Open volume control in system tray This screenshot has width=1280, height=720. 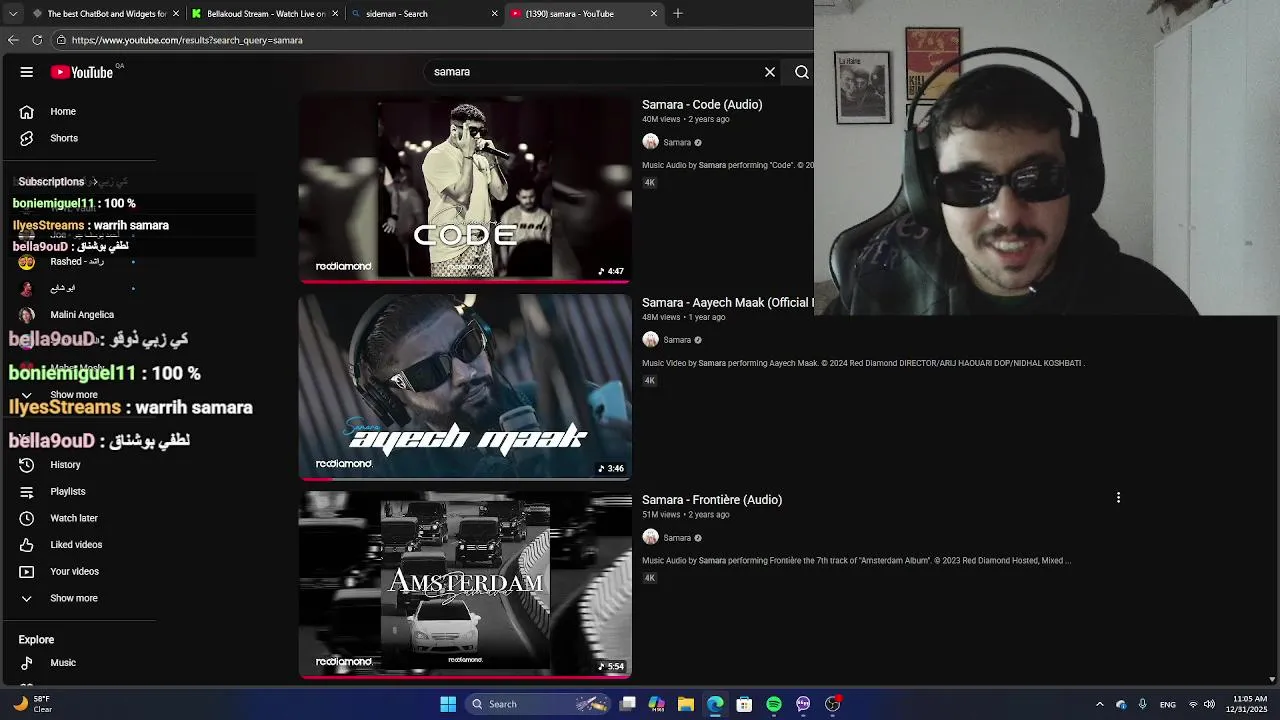click(x=1209, y=704)
